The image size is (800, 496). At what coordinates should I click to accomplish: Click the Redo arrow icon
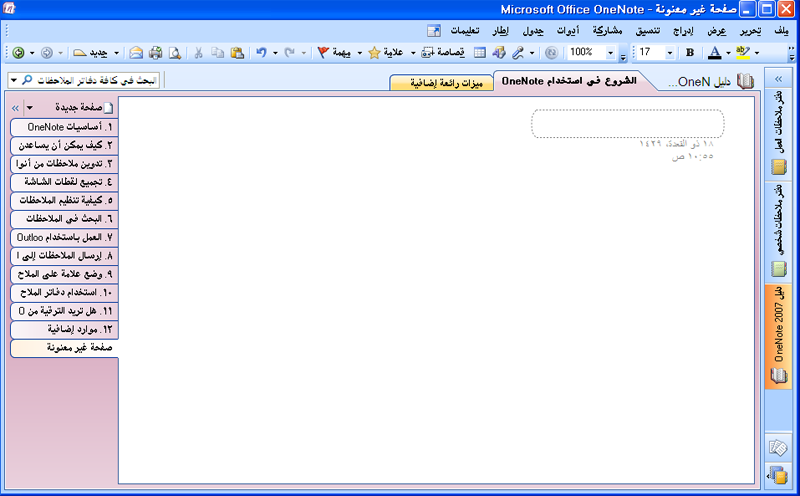pyautogui.click(x=289, y=53)
